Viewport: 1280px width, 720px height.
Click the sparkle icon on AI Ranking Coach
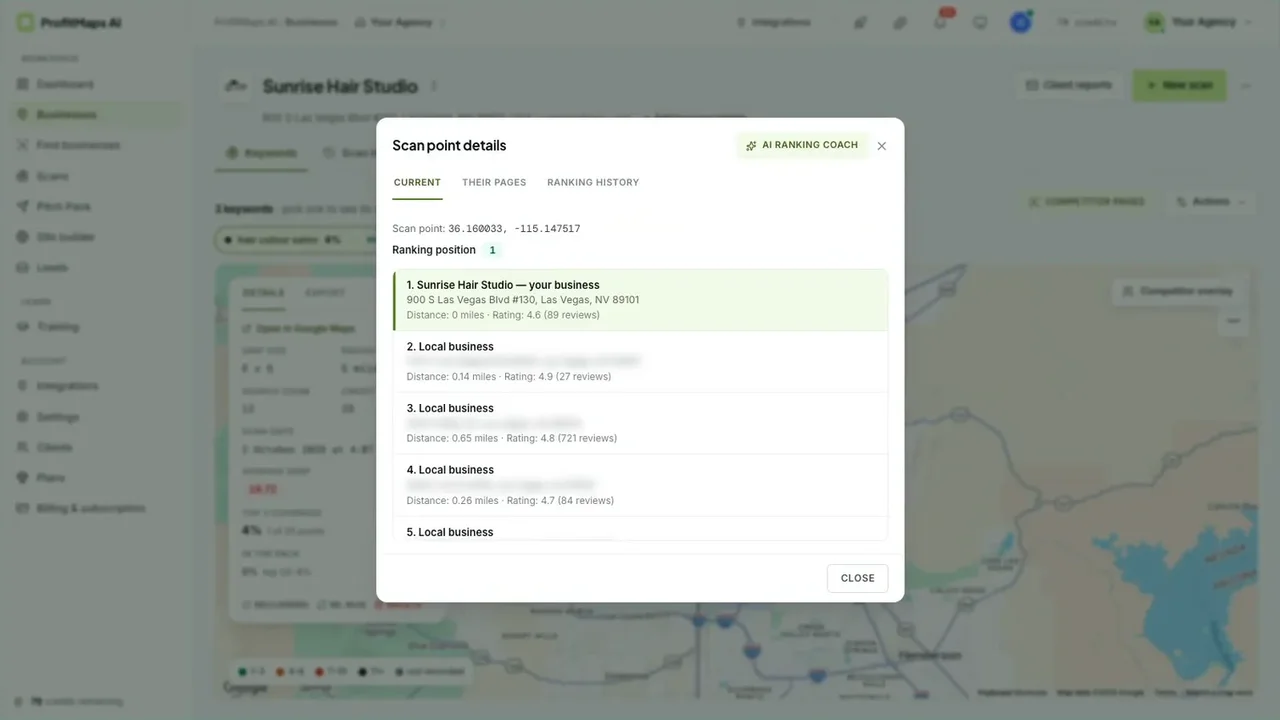(751, 146)
